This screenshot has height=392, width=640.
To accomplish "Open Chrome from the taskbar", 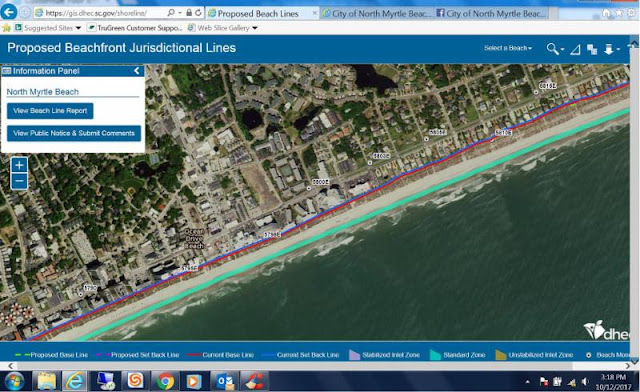I will tap(165, 381).
